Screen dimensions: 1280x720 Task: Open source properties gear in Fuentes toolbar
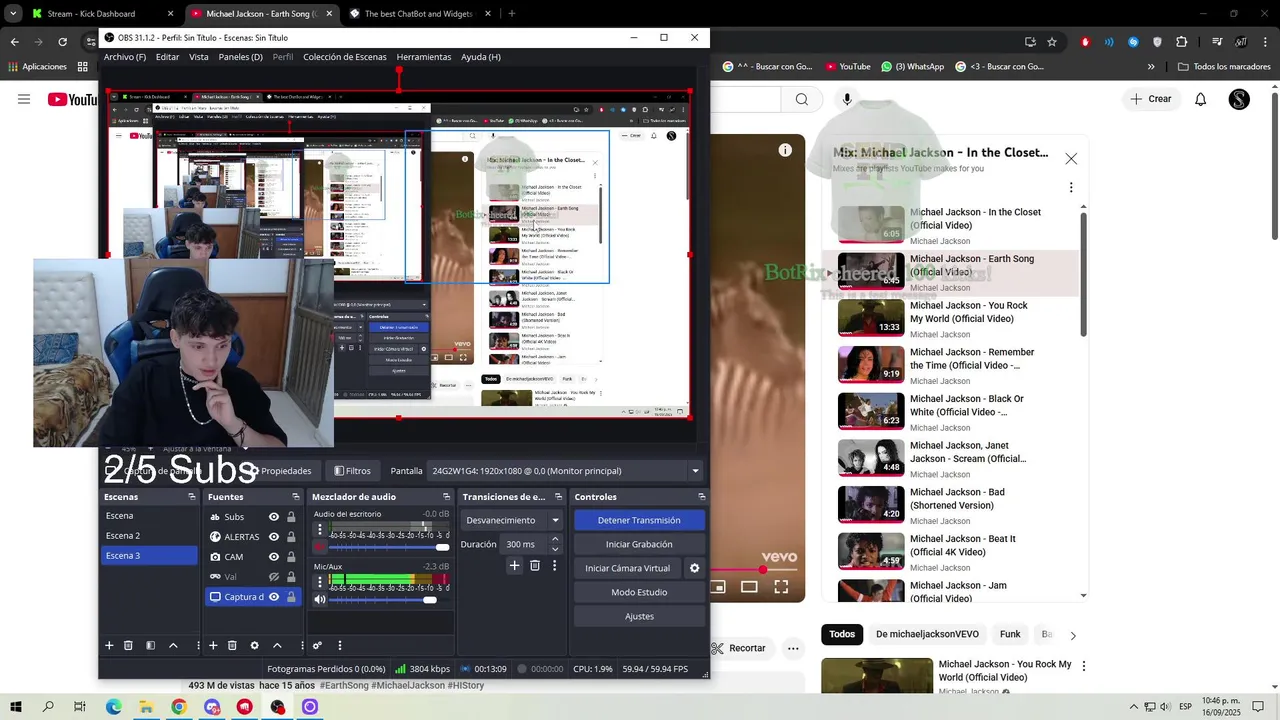[x=254, y=645]
